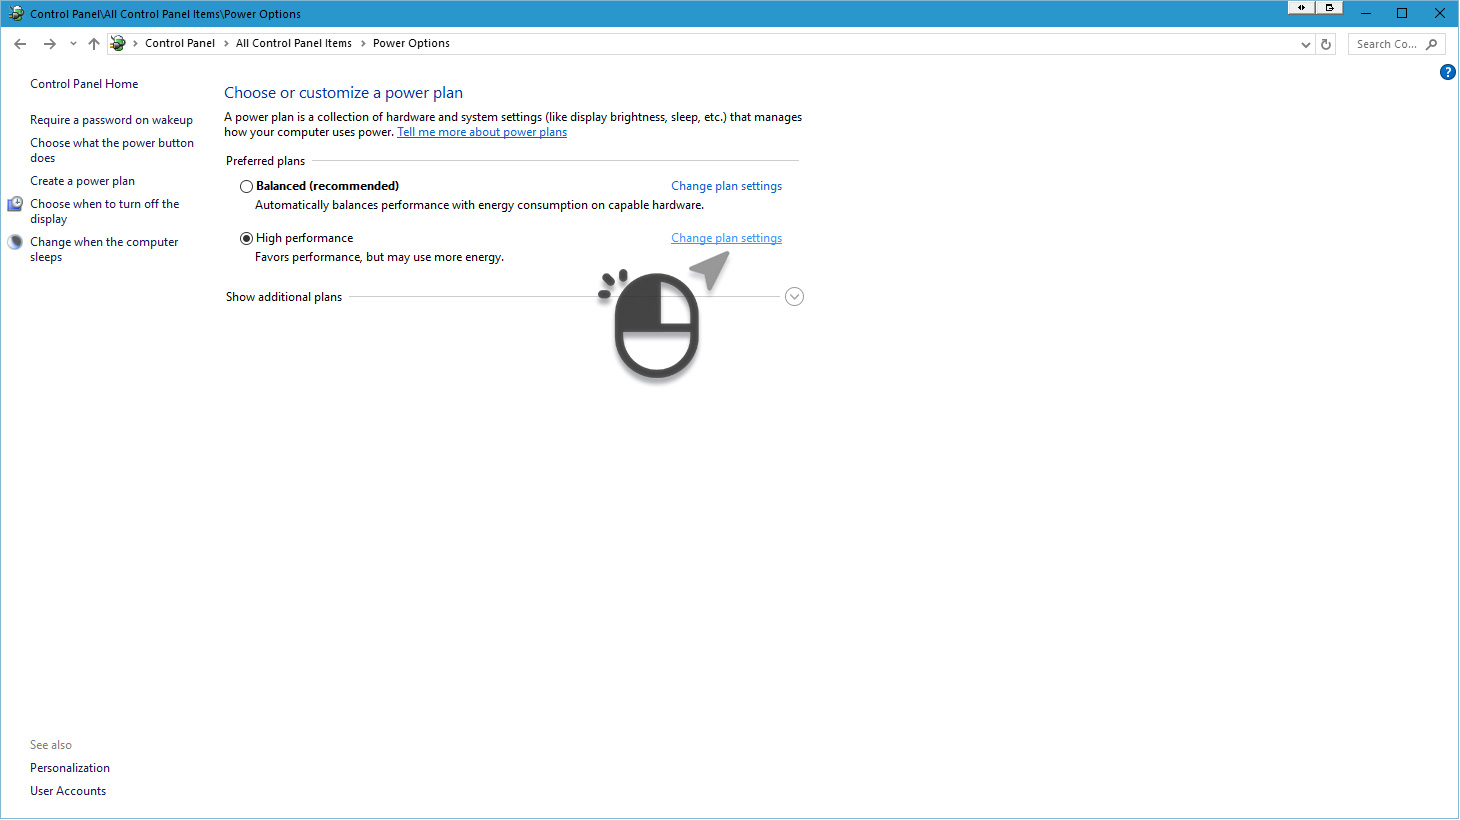Open the address bar history dropdown
1460x820 pixels.
click(1305, 44)
